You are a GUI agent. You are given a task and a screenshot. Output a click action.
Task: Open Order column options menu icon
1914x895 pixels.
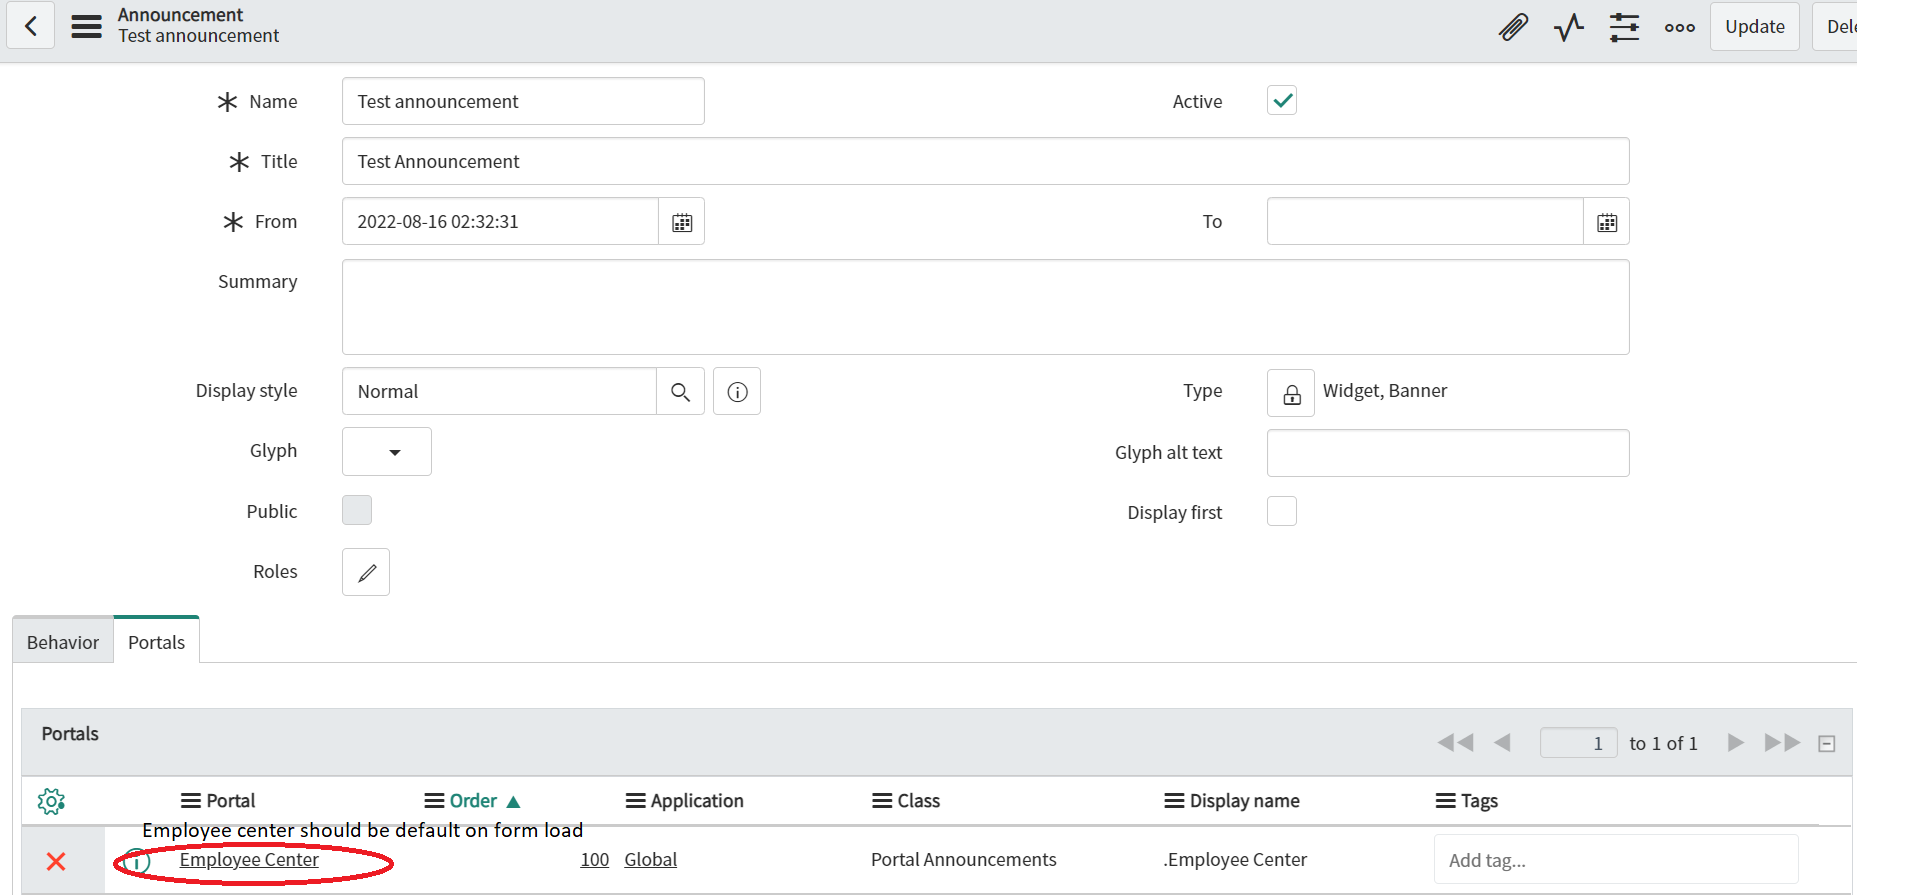[434, 801]
